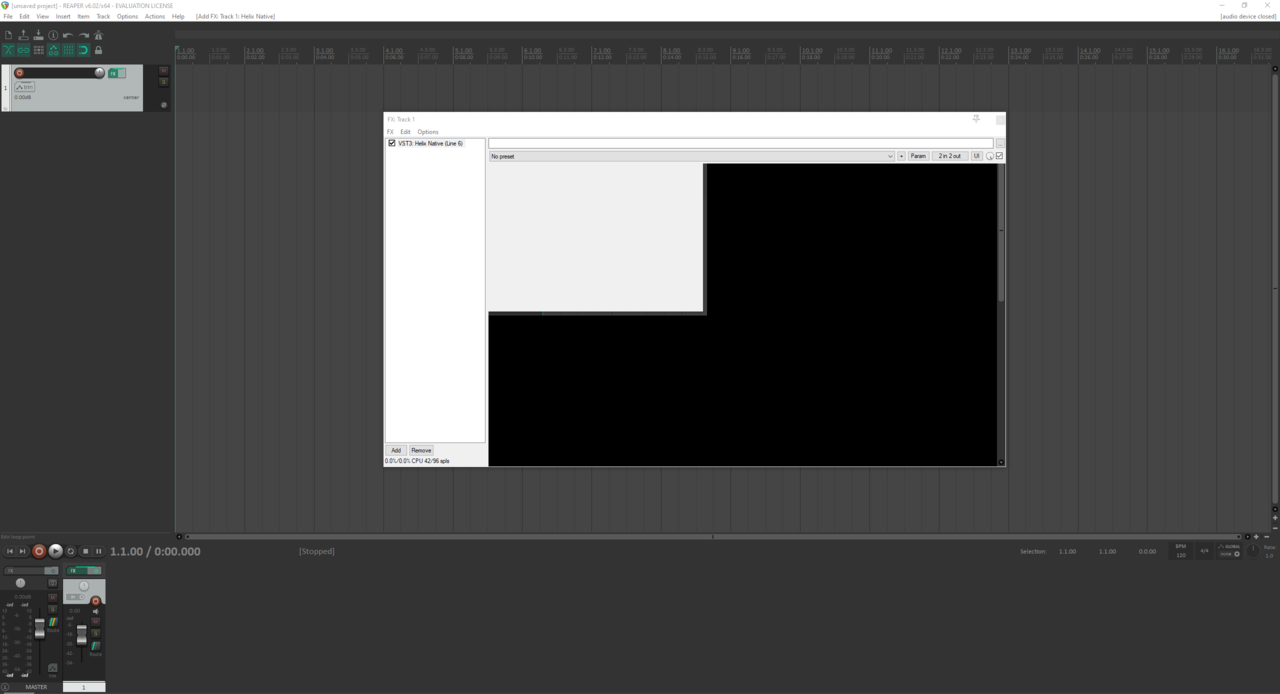This screenshot has width=1280, height=694.
Task: Open the 'No preset' dropdown
Action: 691,156
